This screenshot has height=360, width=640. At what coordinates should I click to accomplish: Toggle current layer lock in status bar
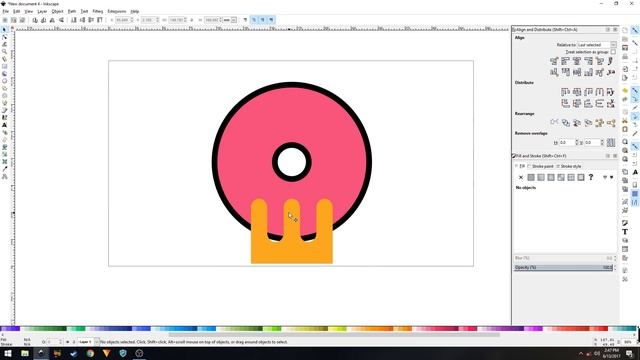click(73, 342)
